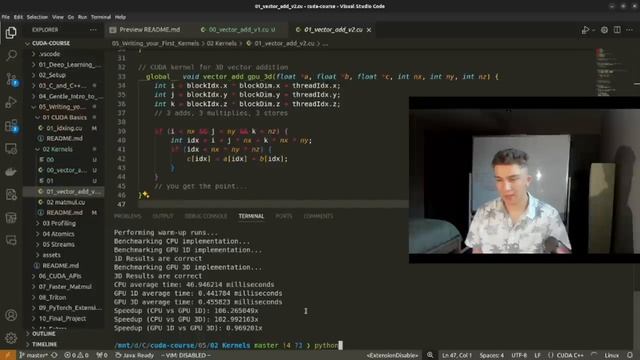Image resolution: width=640 pixels, height=360 pixels.
Task: Click errors and warnings count in status bar
Action: click(x=76, y=356)
